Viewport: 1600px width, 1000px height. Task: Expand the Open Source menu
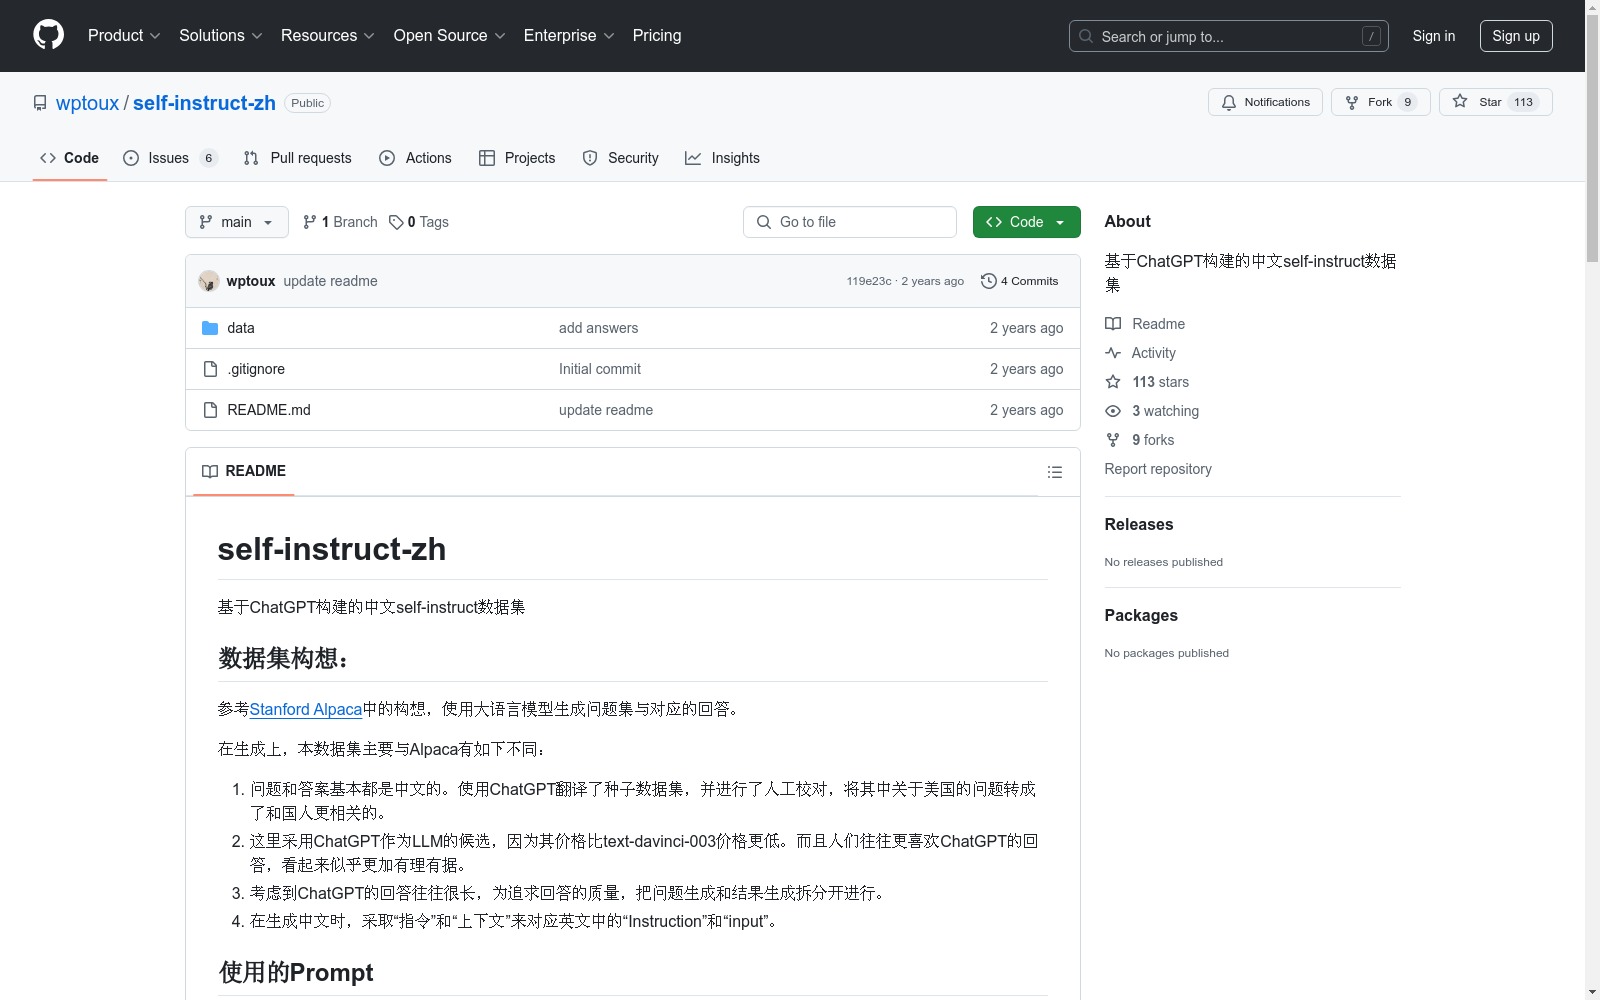[450, 35]
